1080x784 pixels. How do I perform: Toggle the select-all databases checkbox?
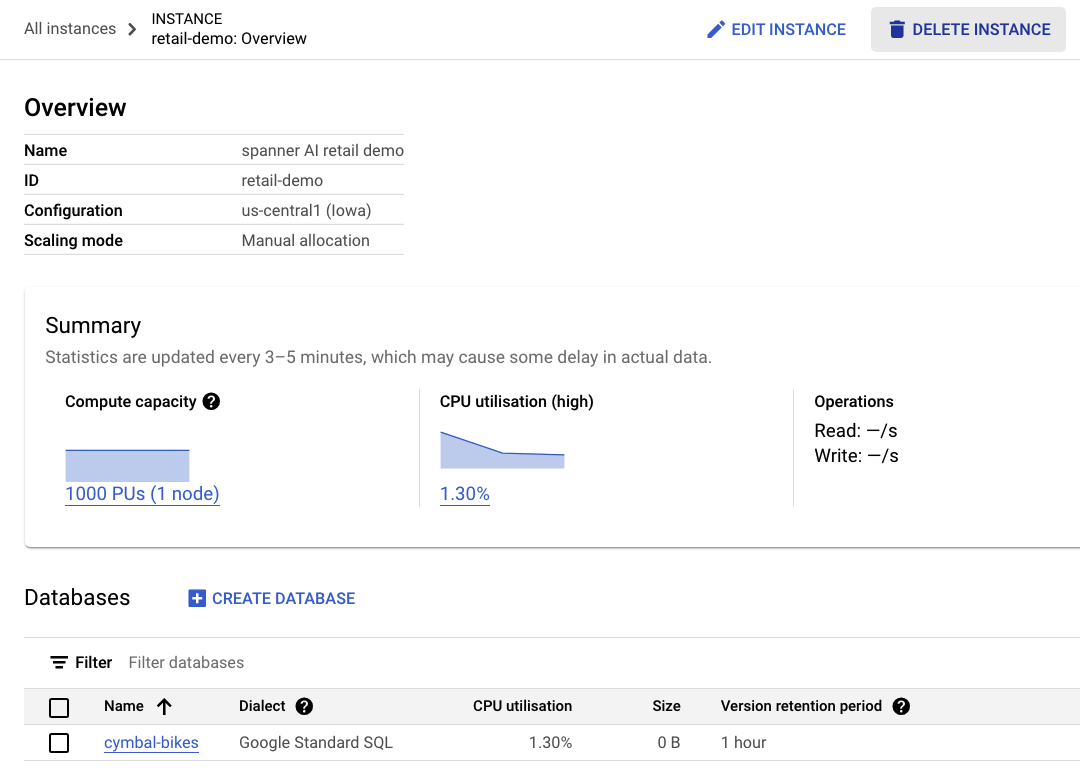point(59,708)
